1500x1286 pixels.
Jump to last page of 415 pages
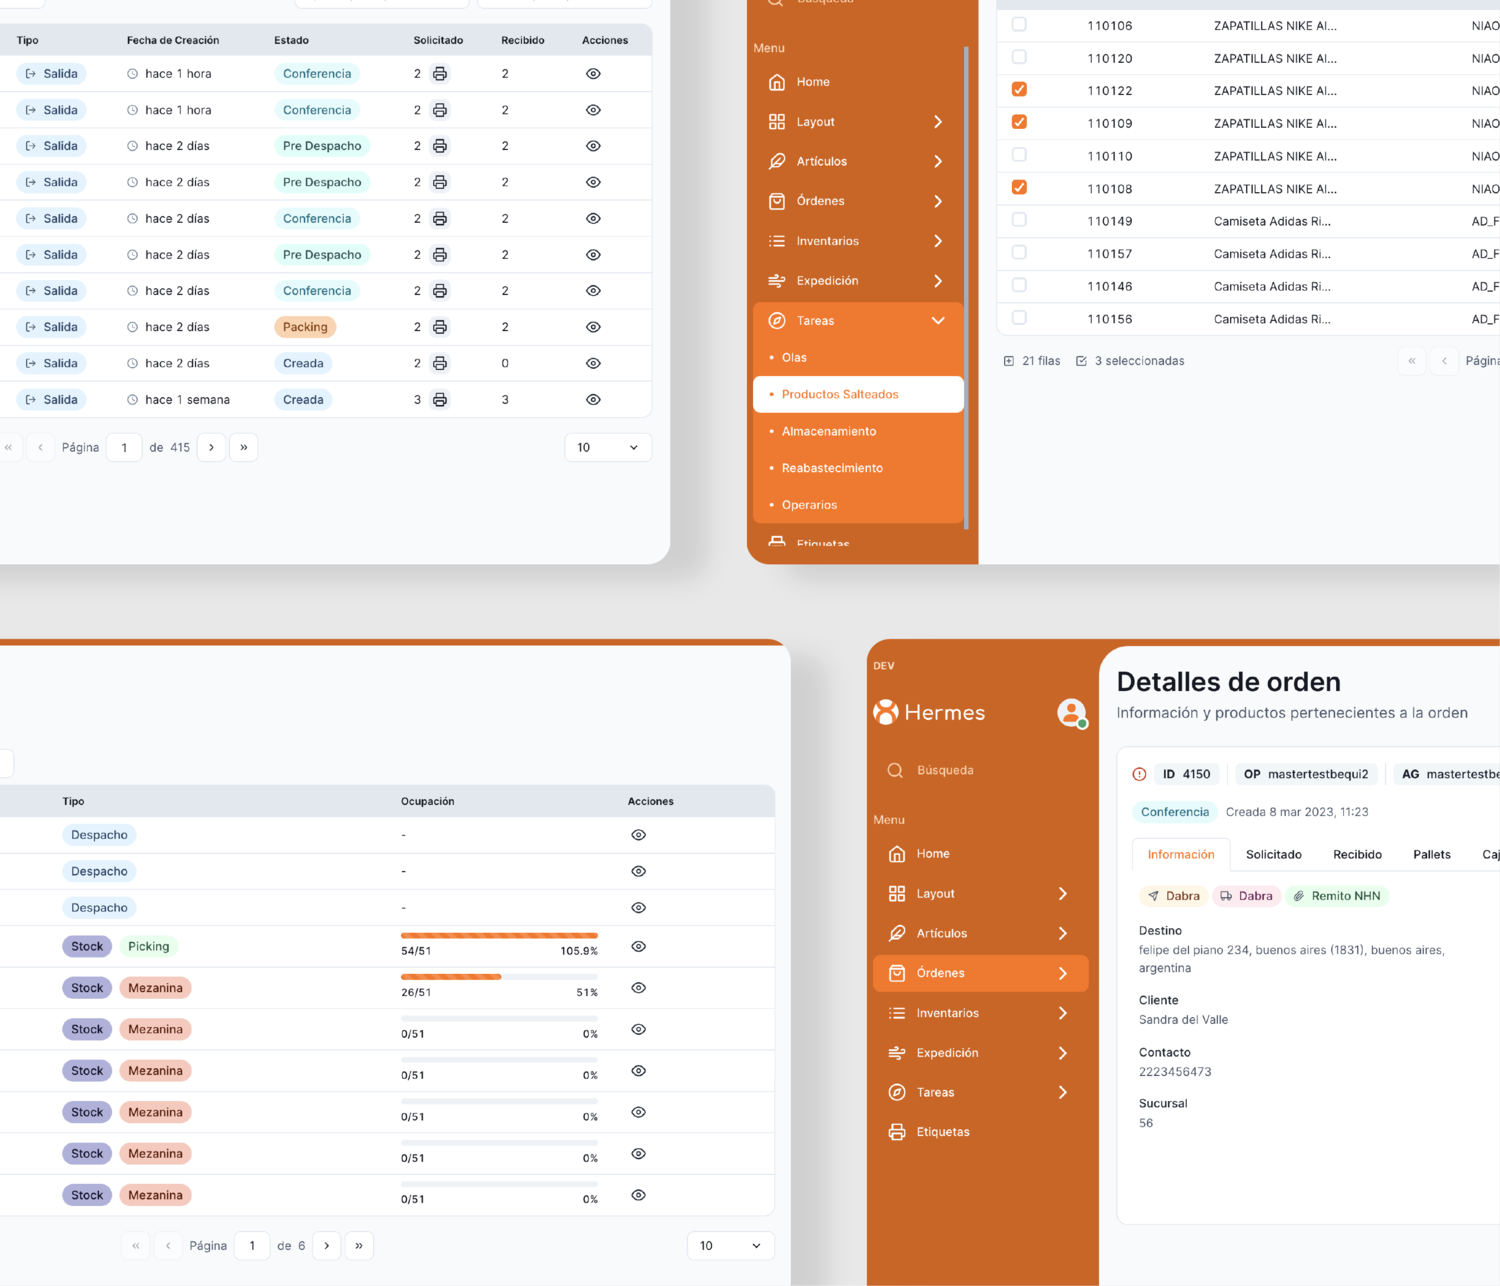pos(244,448)
